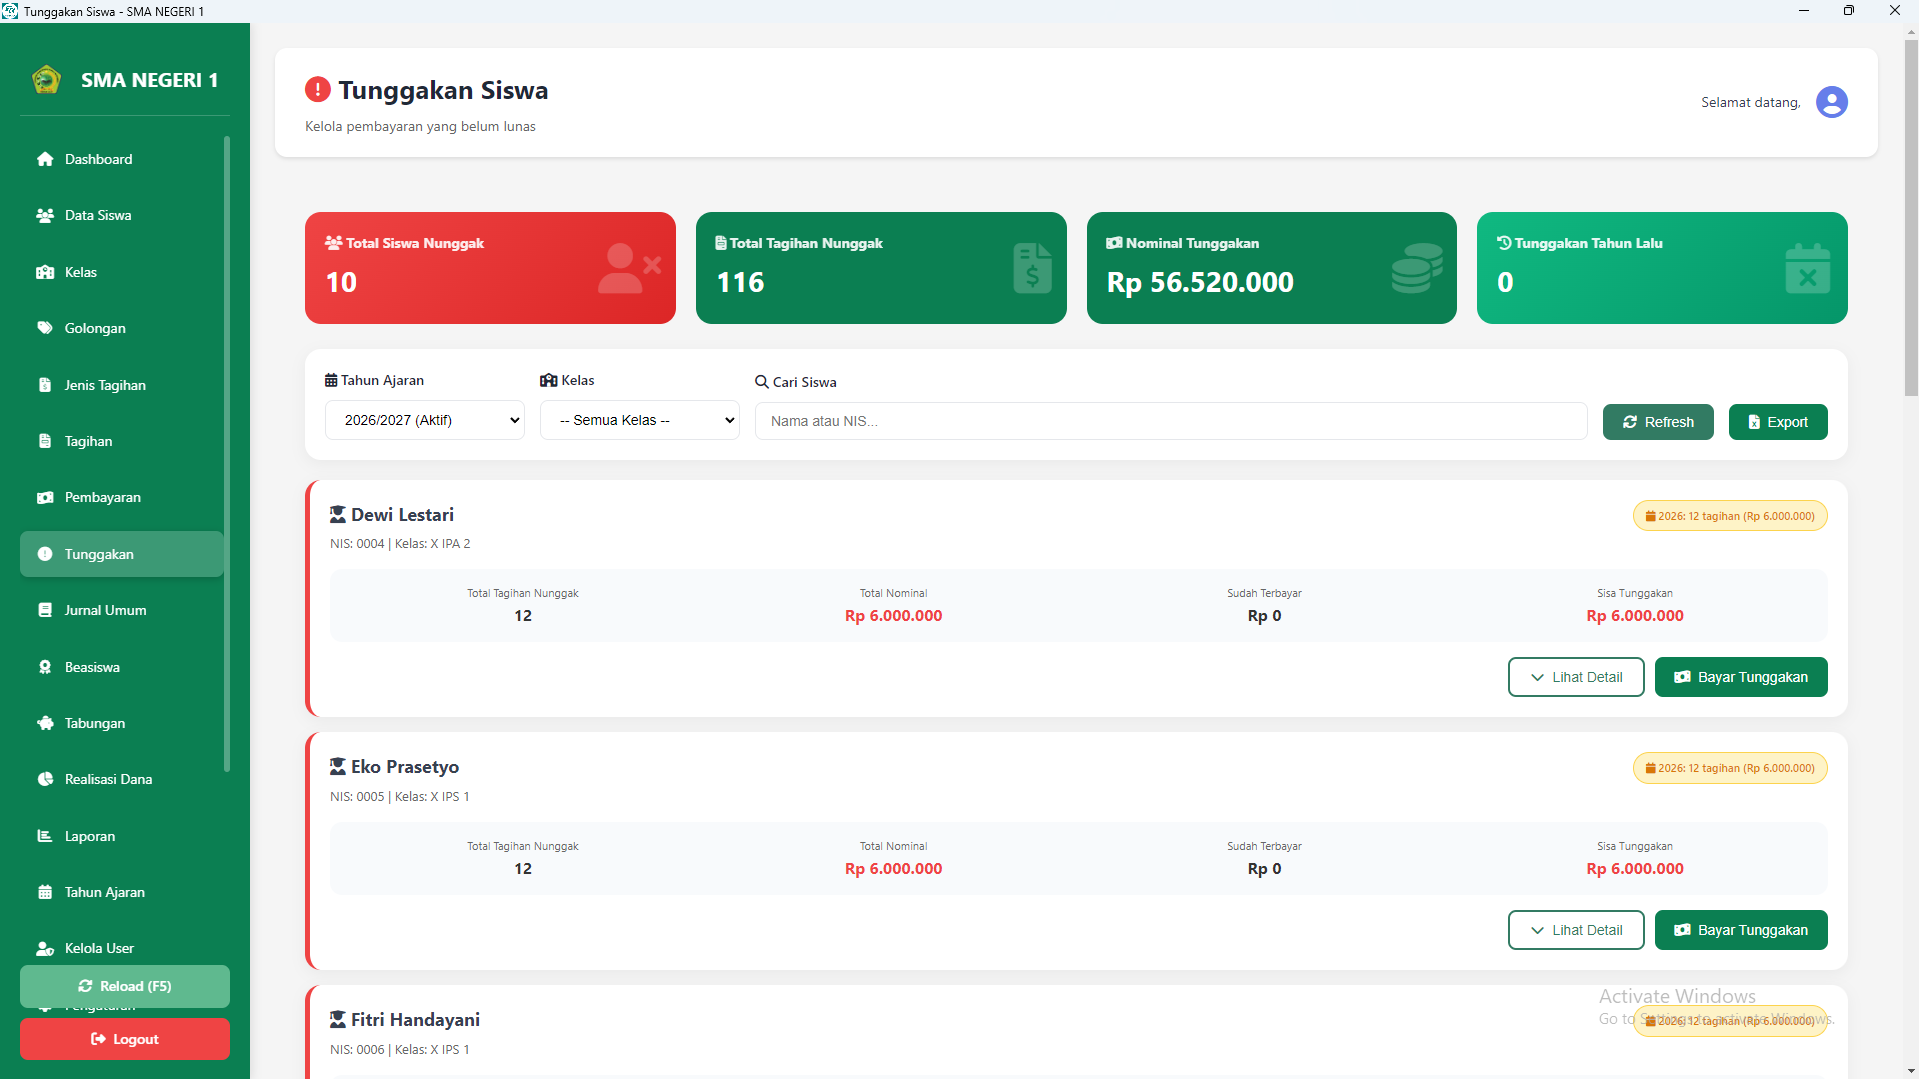The height and width of the screenshot is (1079, 1919).
Task: Click the Jurnal Umum book icon
Action: [x=45, y=610]
